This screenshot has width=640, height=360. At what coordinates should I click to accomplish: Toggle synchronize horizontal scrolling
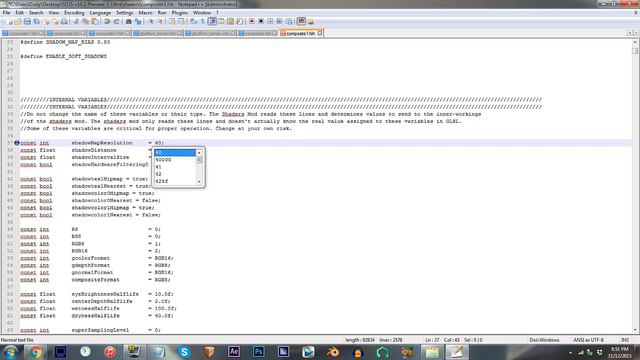click(181, 21)
